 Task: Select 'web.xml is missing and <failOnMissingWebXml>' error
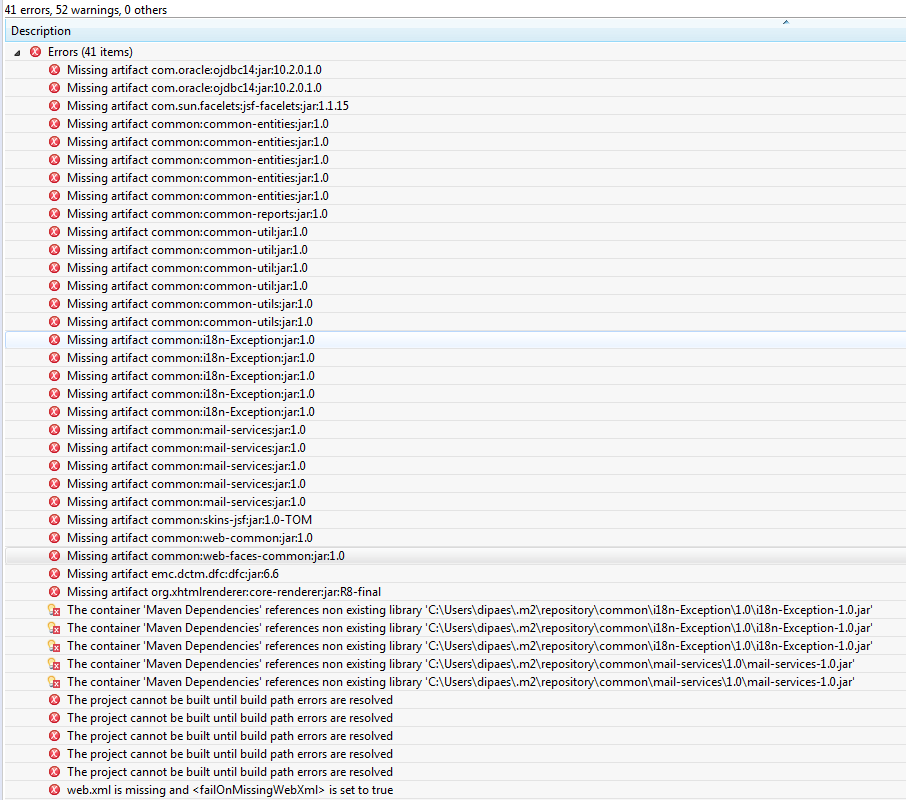coord(230,790)
